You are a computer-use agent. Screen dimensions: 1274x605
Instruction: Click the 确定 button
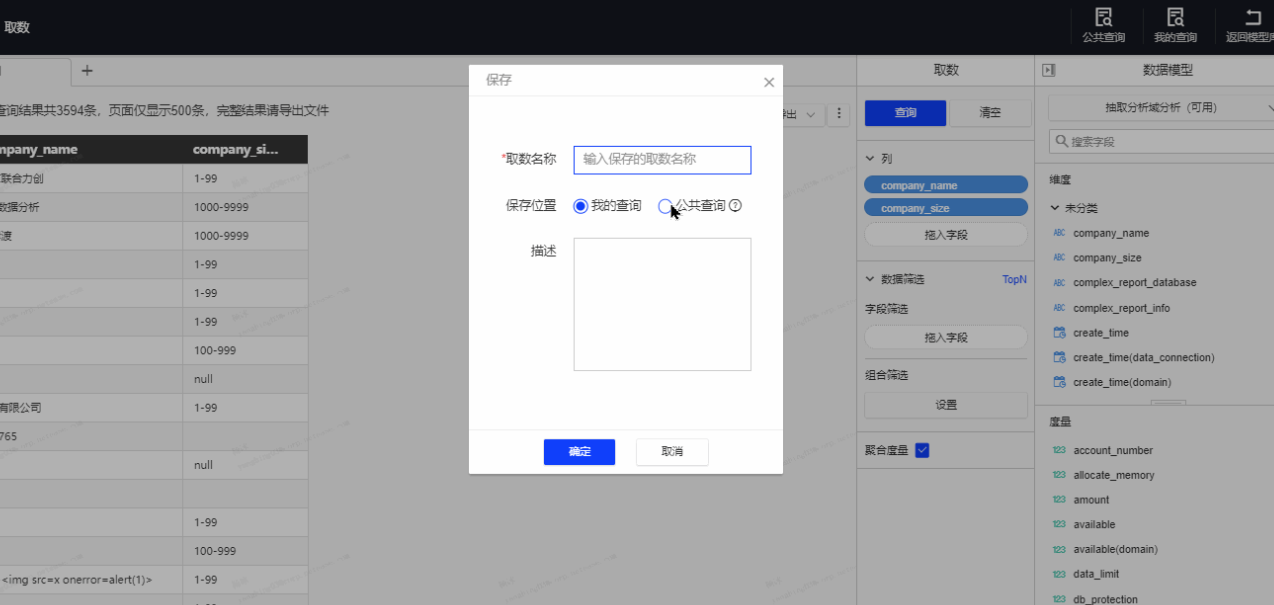579,452
